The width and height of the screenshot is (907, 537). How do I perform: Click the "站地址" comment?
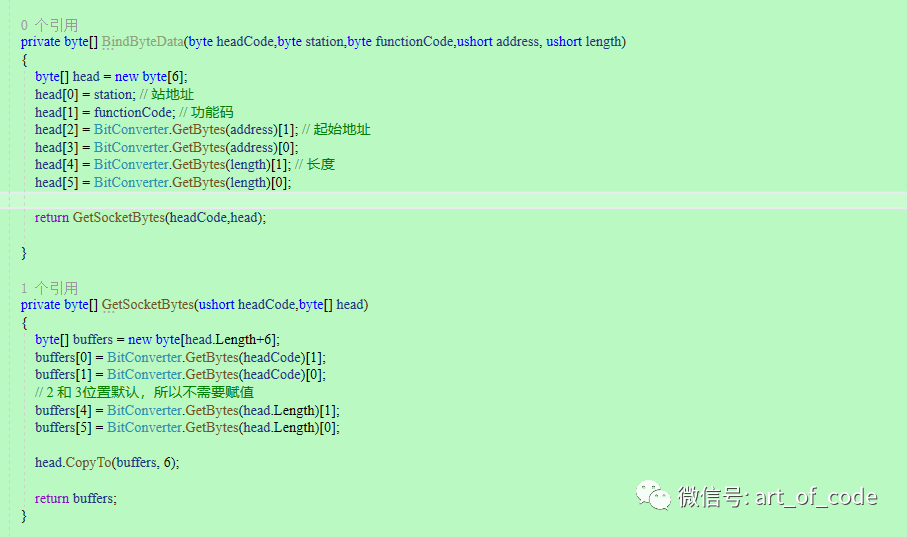click(x=173, y=94)
